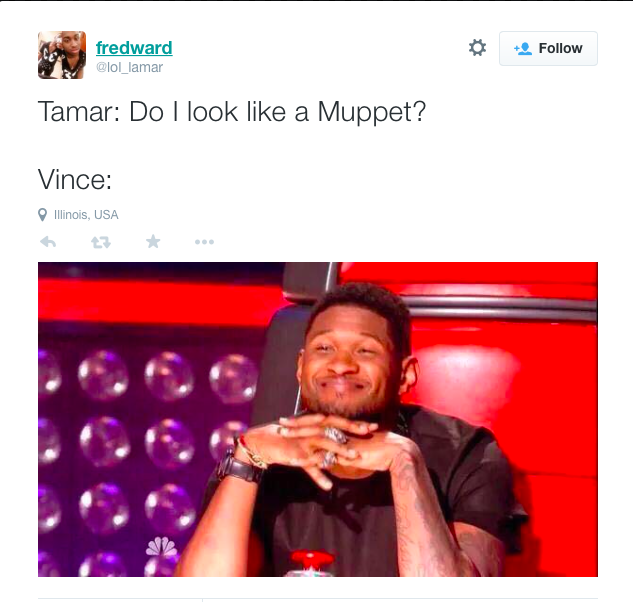
Task: Click the NBC peacock logo in photo
Action: [x=161, y=546]
